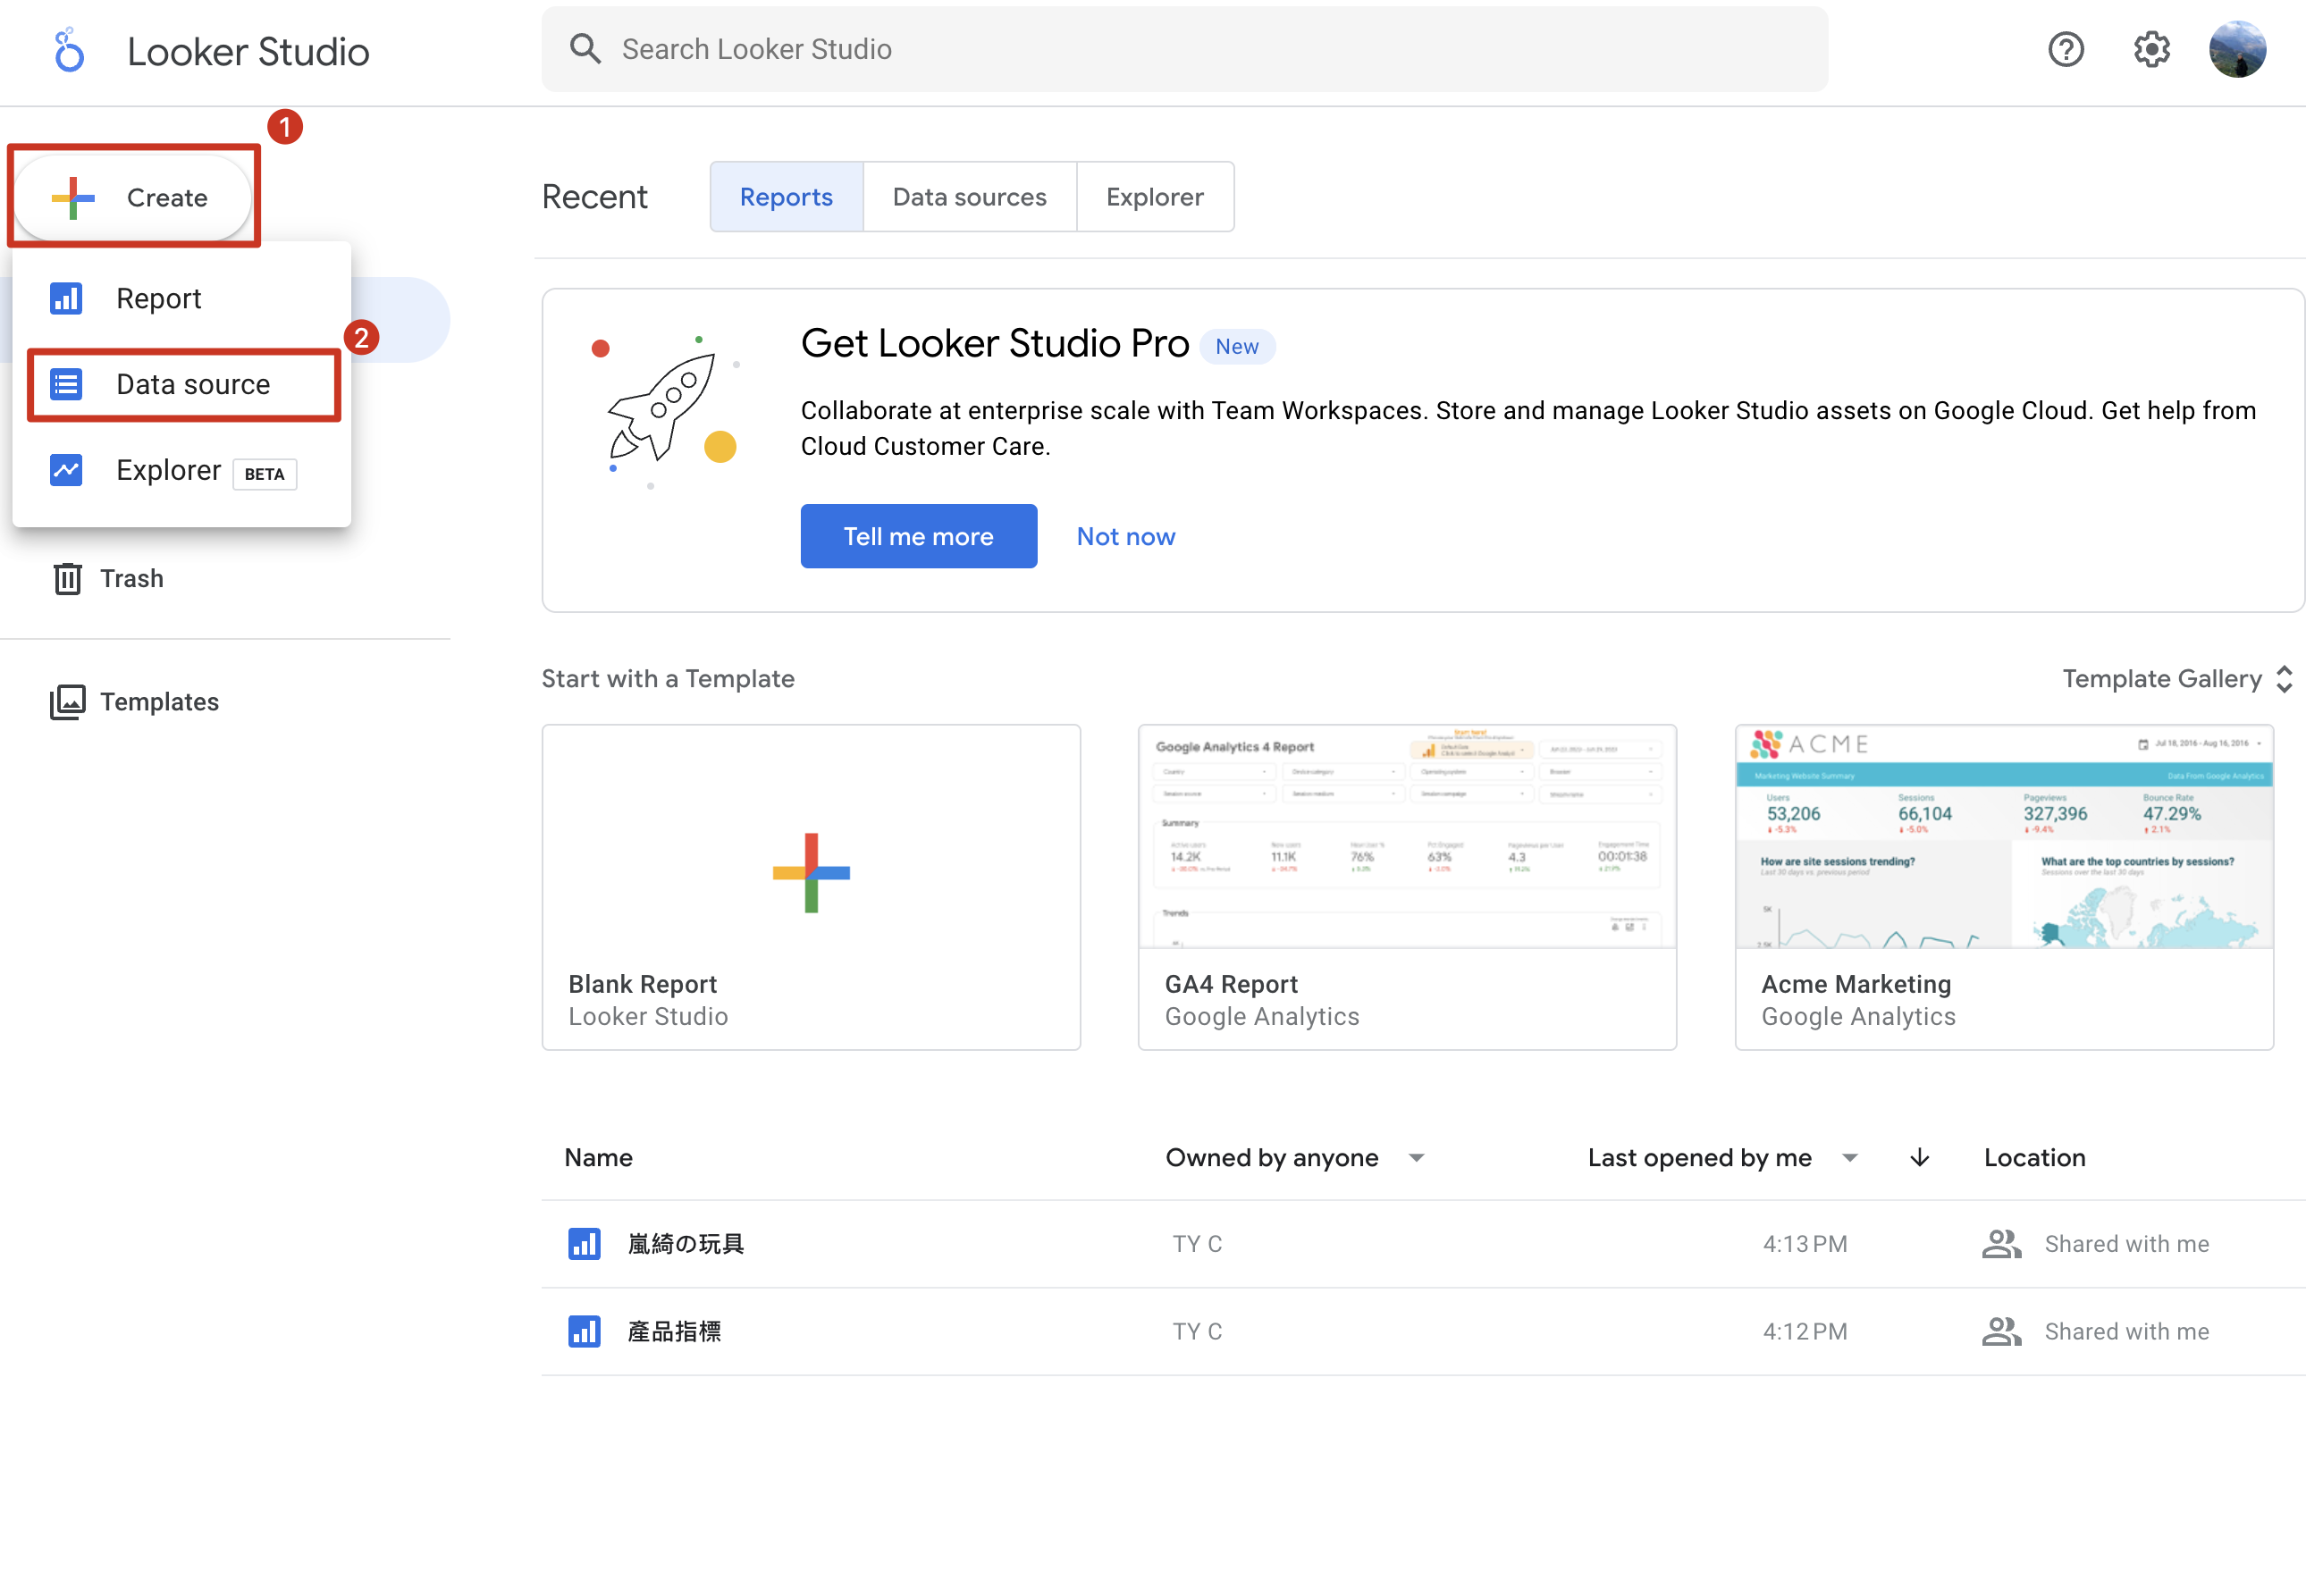Dismiss promo with Not now
Screen dimensions: 2306x1596
pyautogui.click(x=1125, y=536)
